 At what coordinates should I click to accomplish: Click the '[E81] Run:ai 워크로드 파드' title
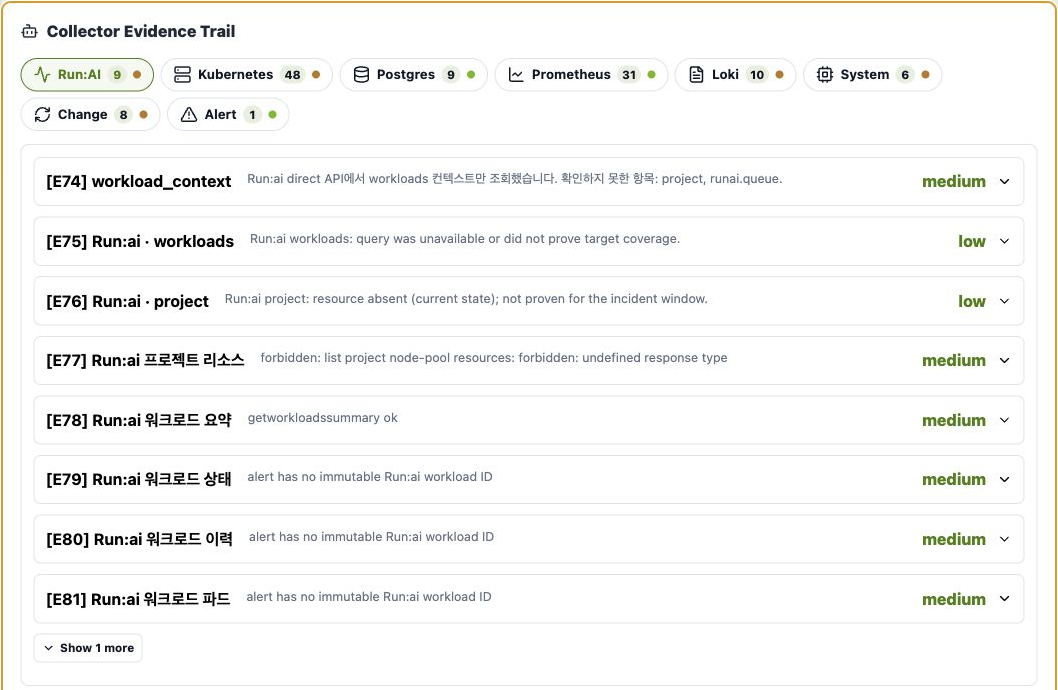138,599
